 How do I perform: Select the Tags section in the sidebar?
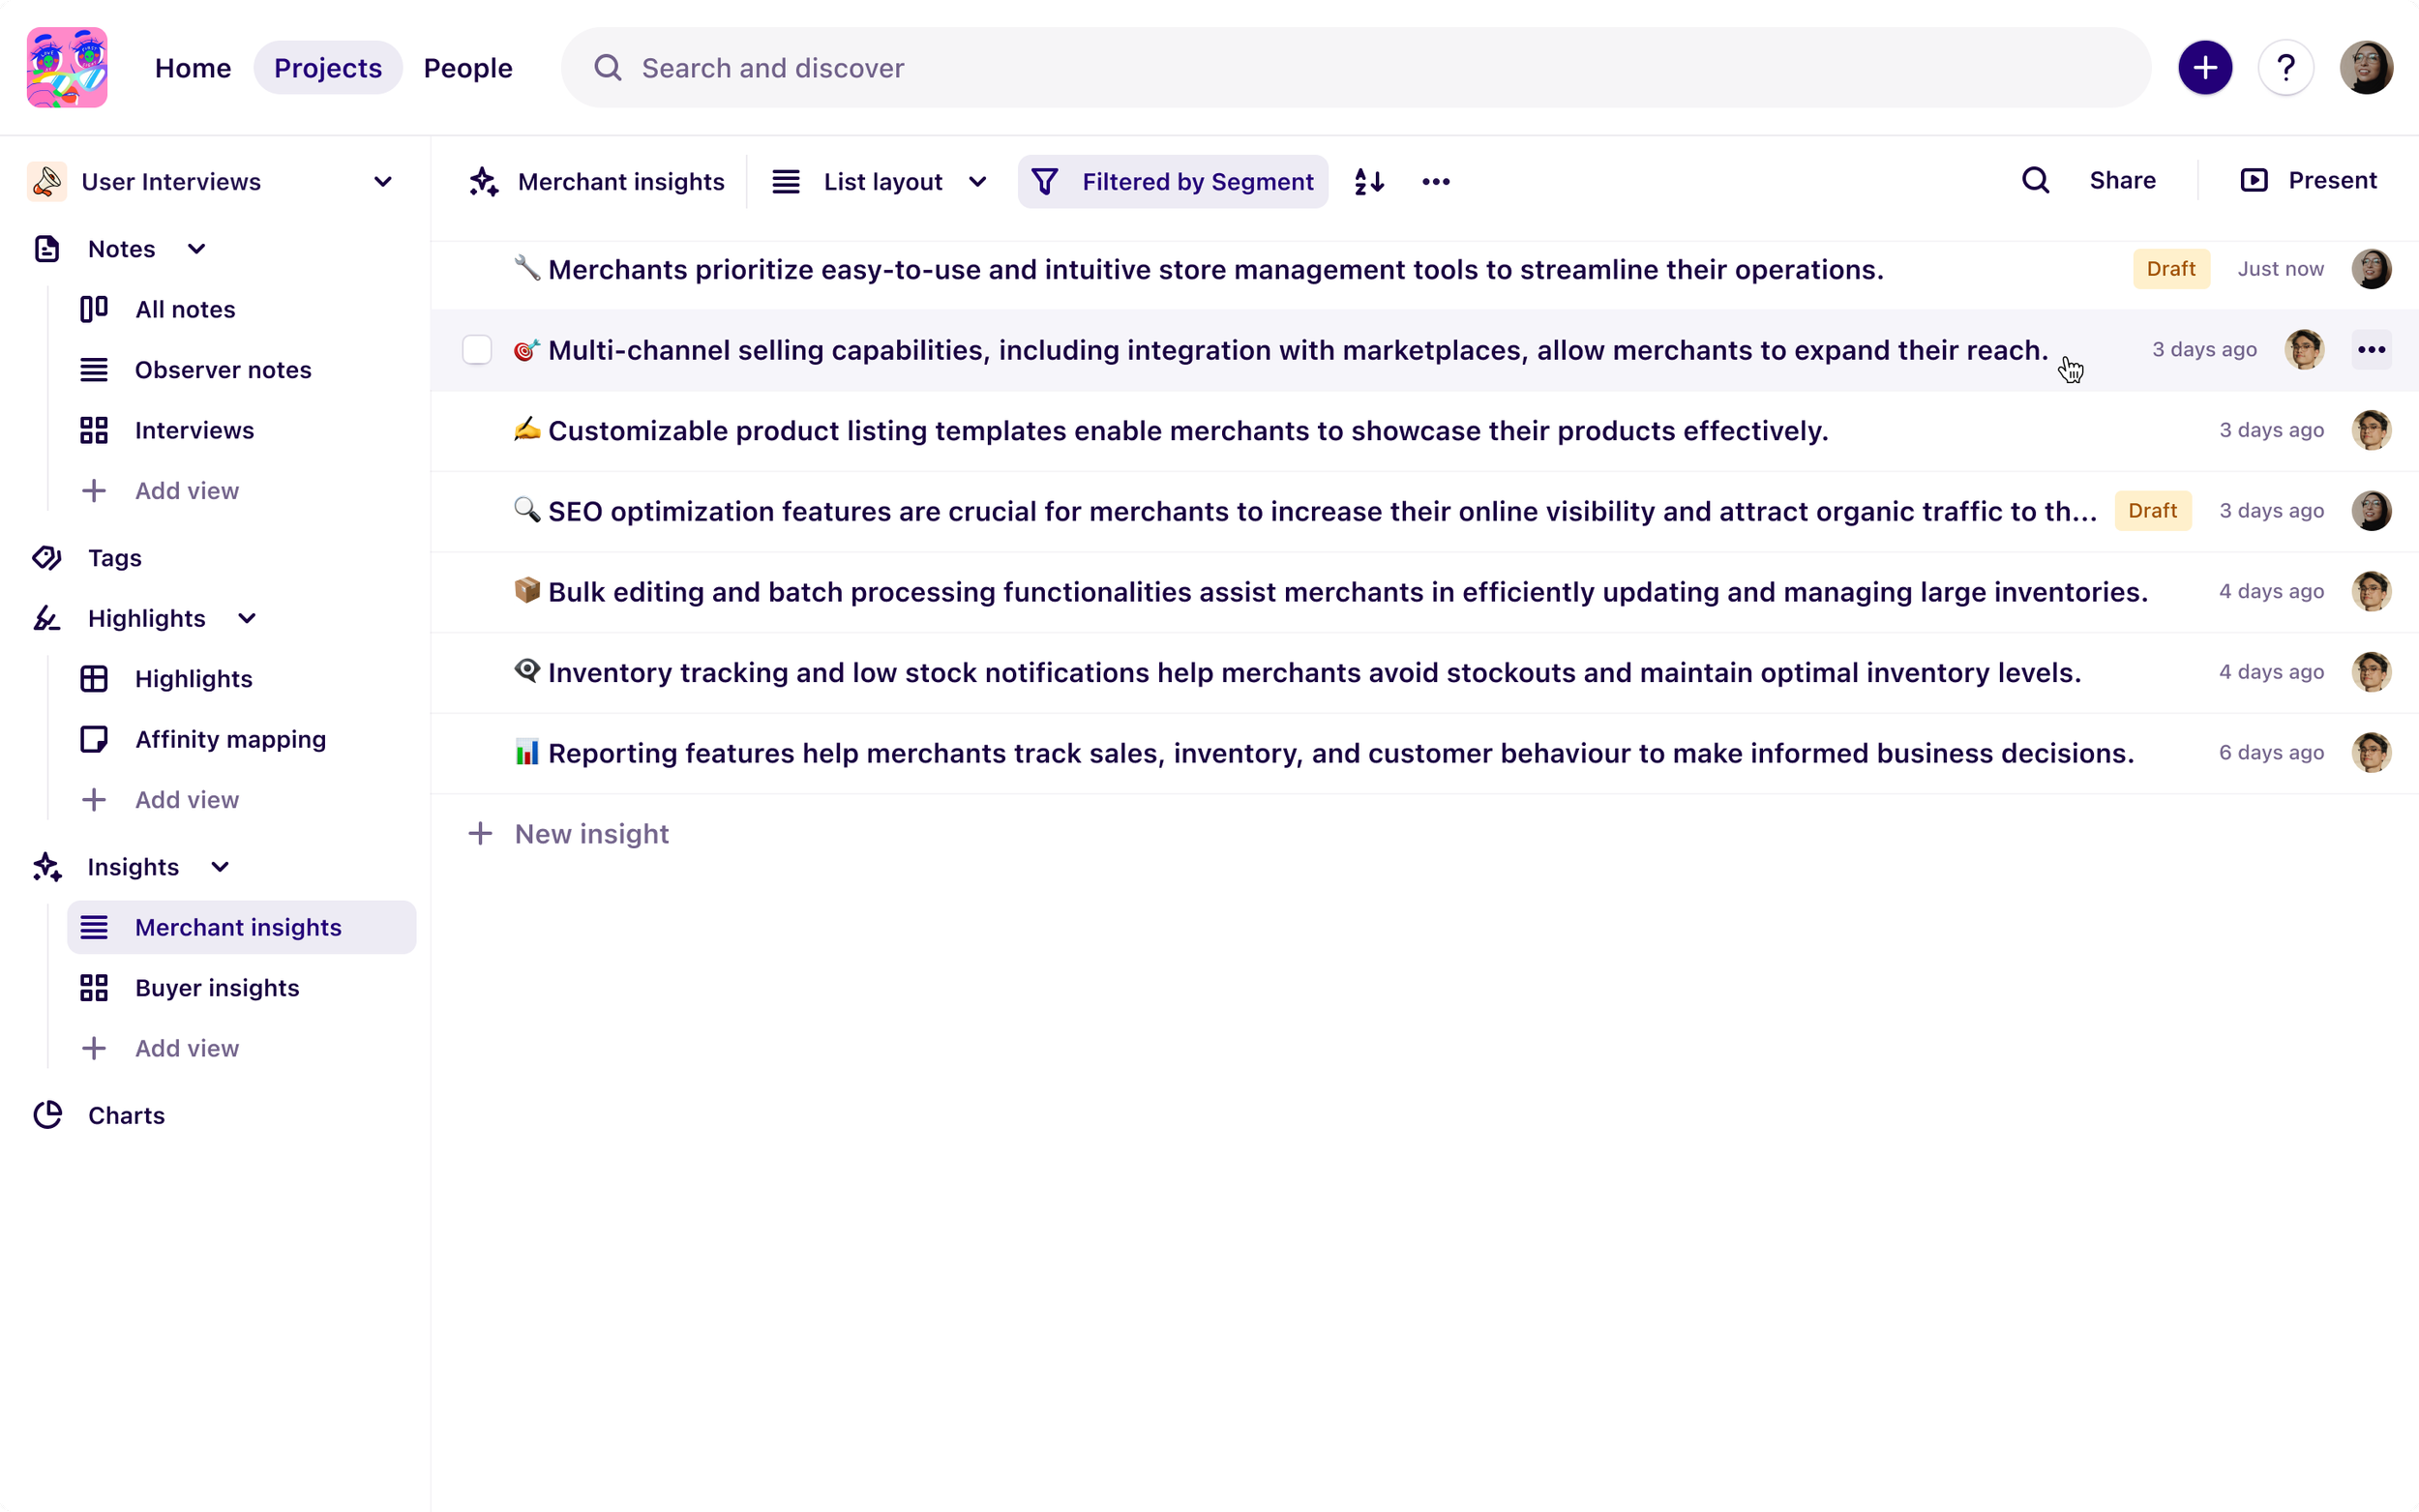coord(113,558)
